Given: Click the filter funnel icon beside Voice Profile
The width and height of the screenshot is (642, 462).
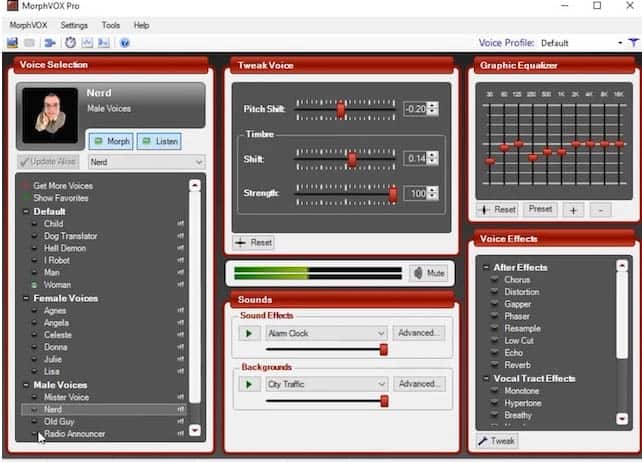Looking at the screenshot, I should (x=633, y=43).
